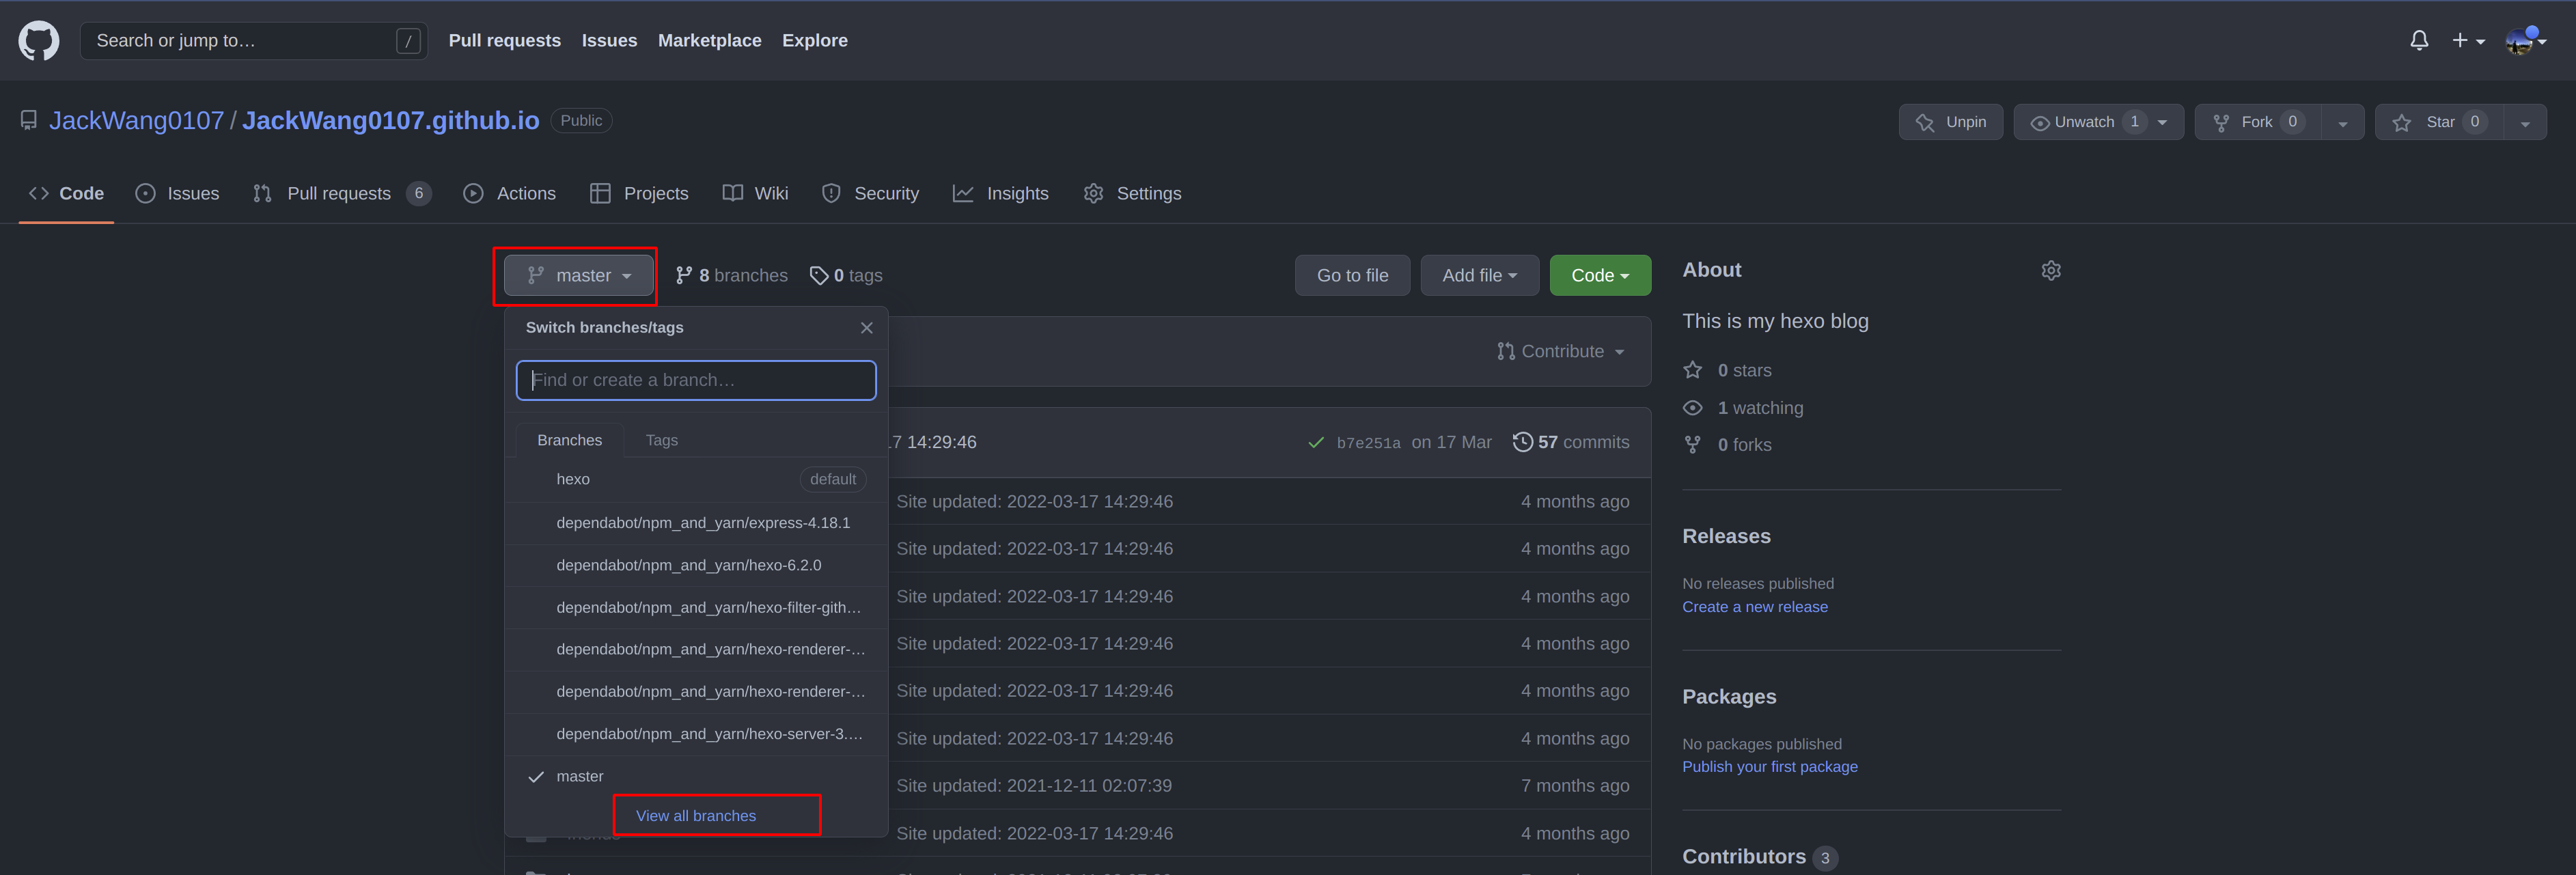This screenshot has height=875, width=2576.
Task: Open the Code tab
Action: [66, 194]
